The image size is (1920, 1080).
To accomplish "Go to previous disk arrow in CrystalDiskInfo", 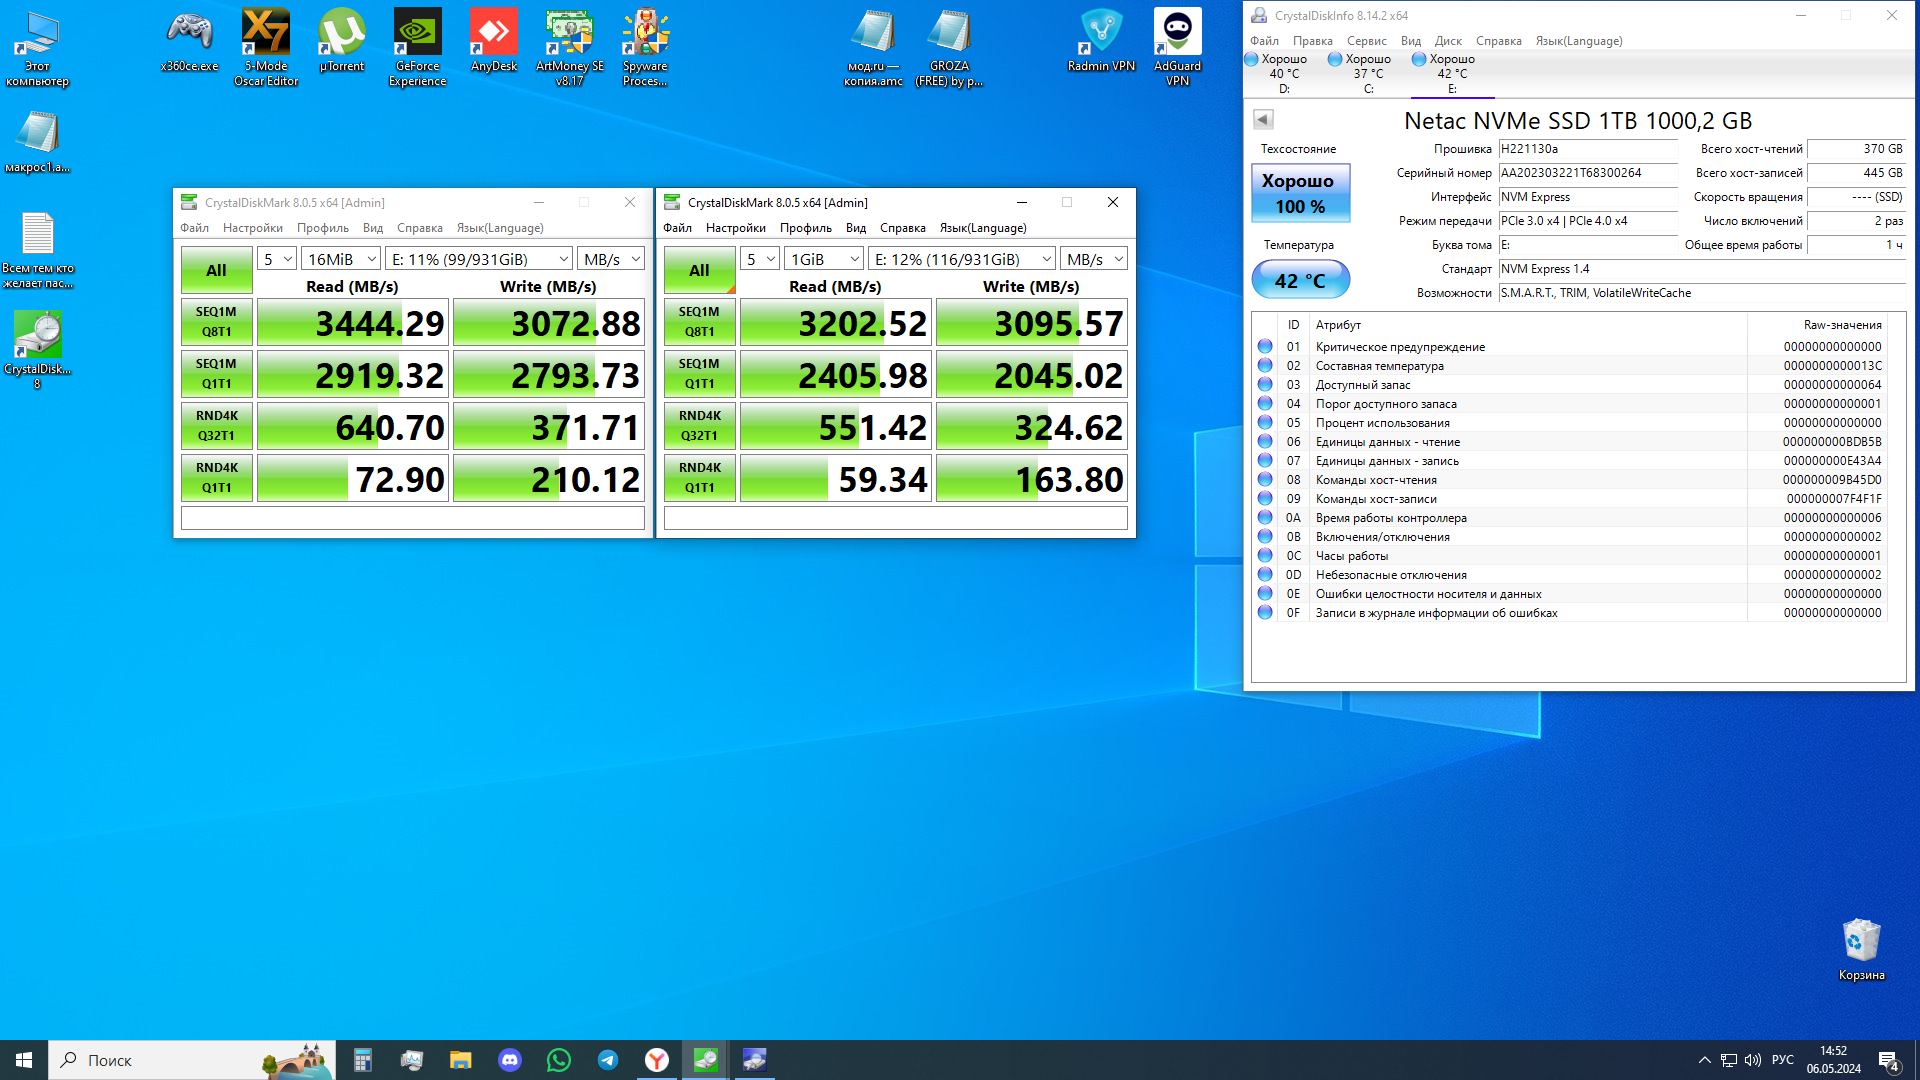I will tap(1263, 120).
